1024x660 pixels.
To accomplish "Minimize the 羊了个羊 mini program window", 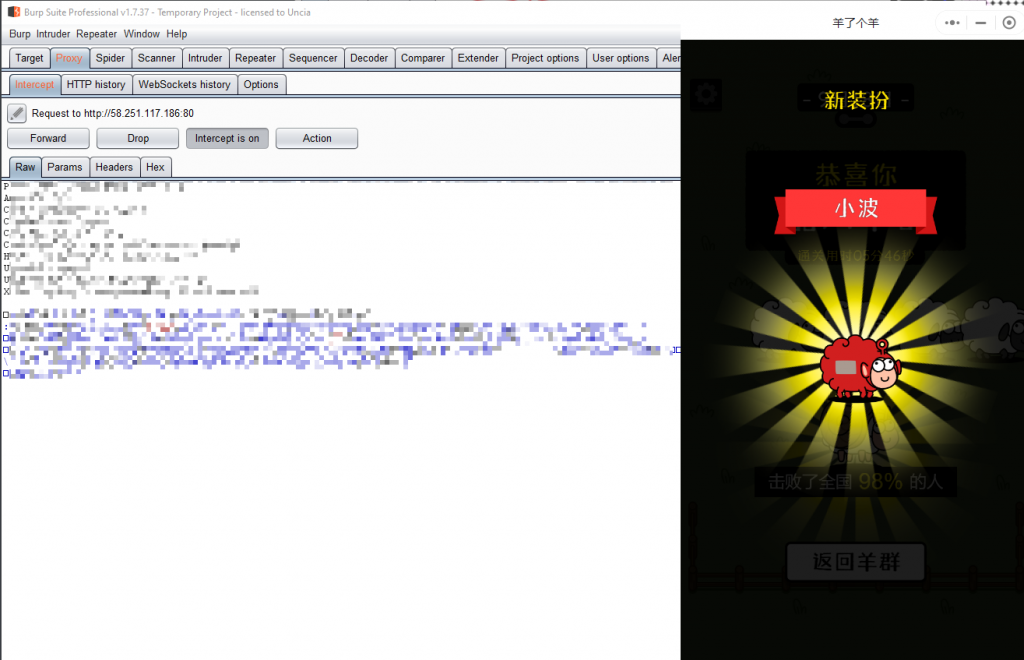I will pyautogui.click(x=980, y=23).
